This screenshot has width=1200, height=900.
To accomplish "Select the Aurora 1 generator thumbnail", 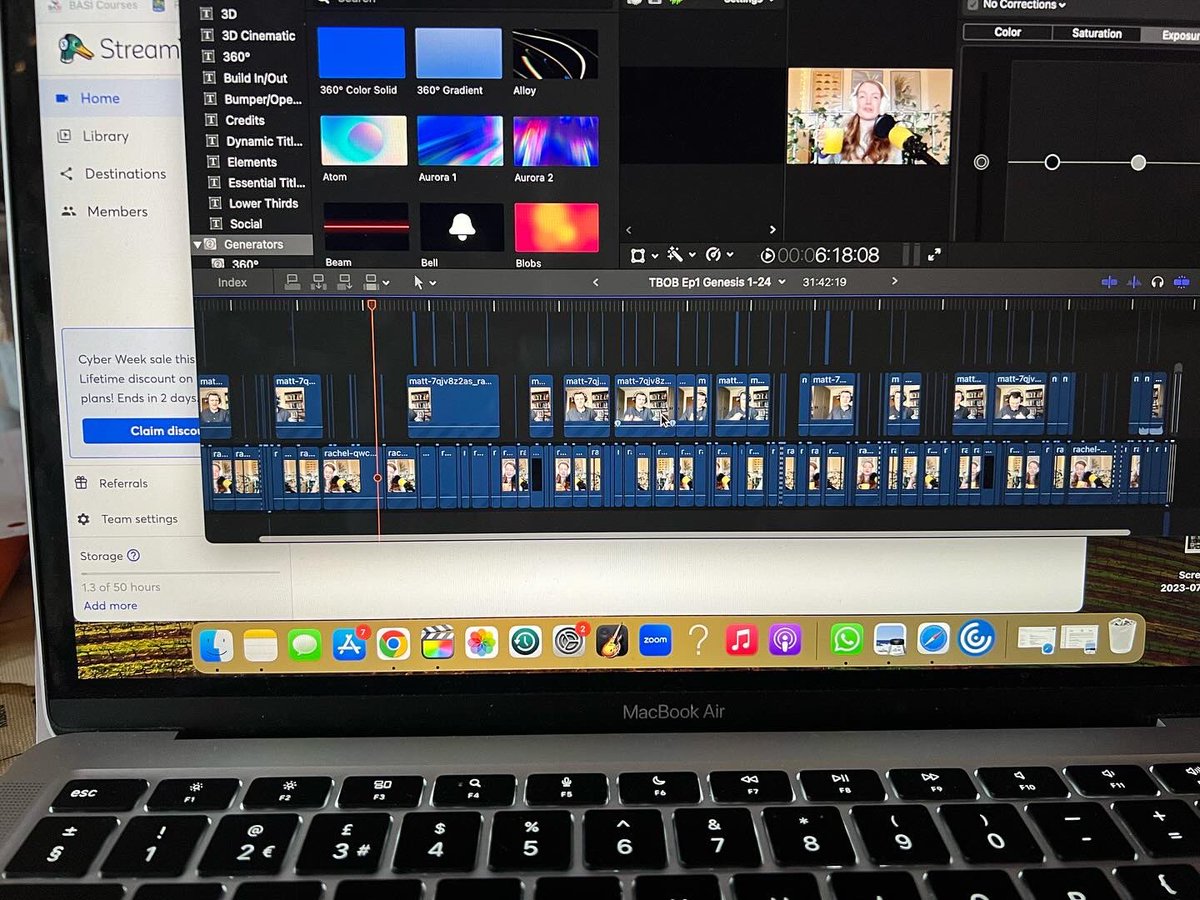I will (459, 140).
